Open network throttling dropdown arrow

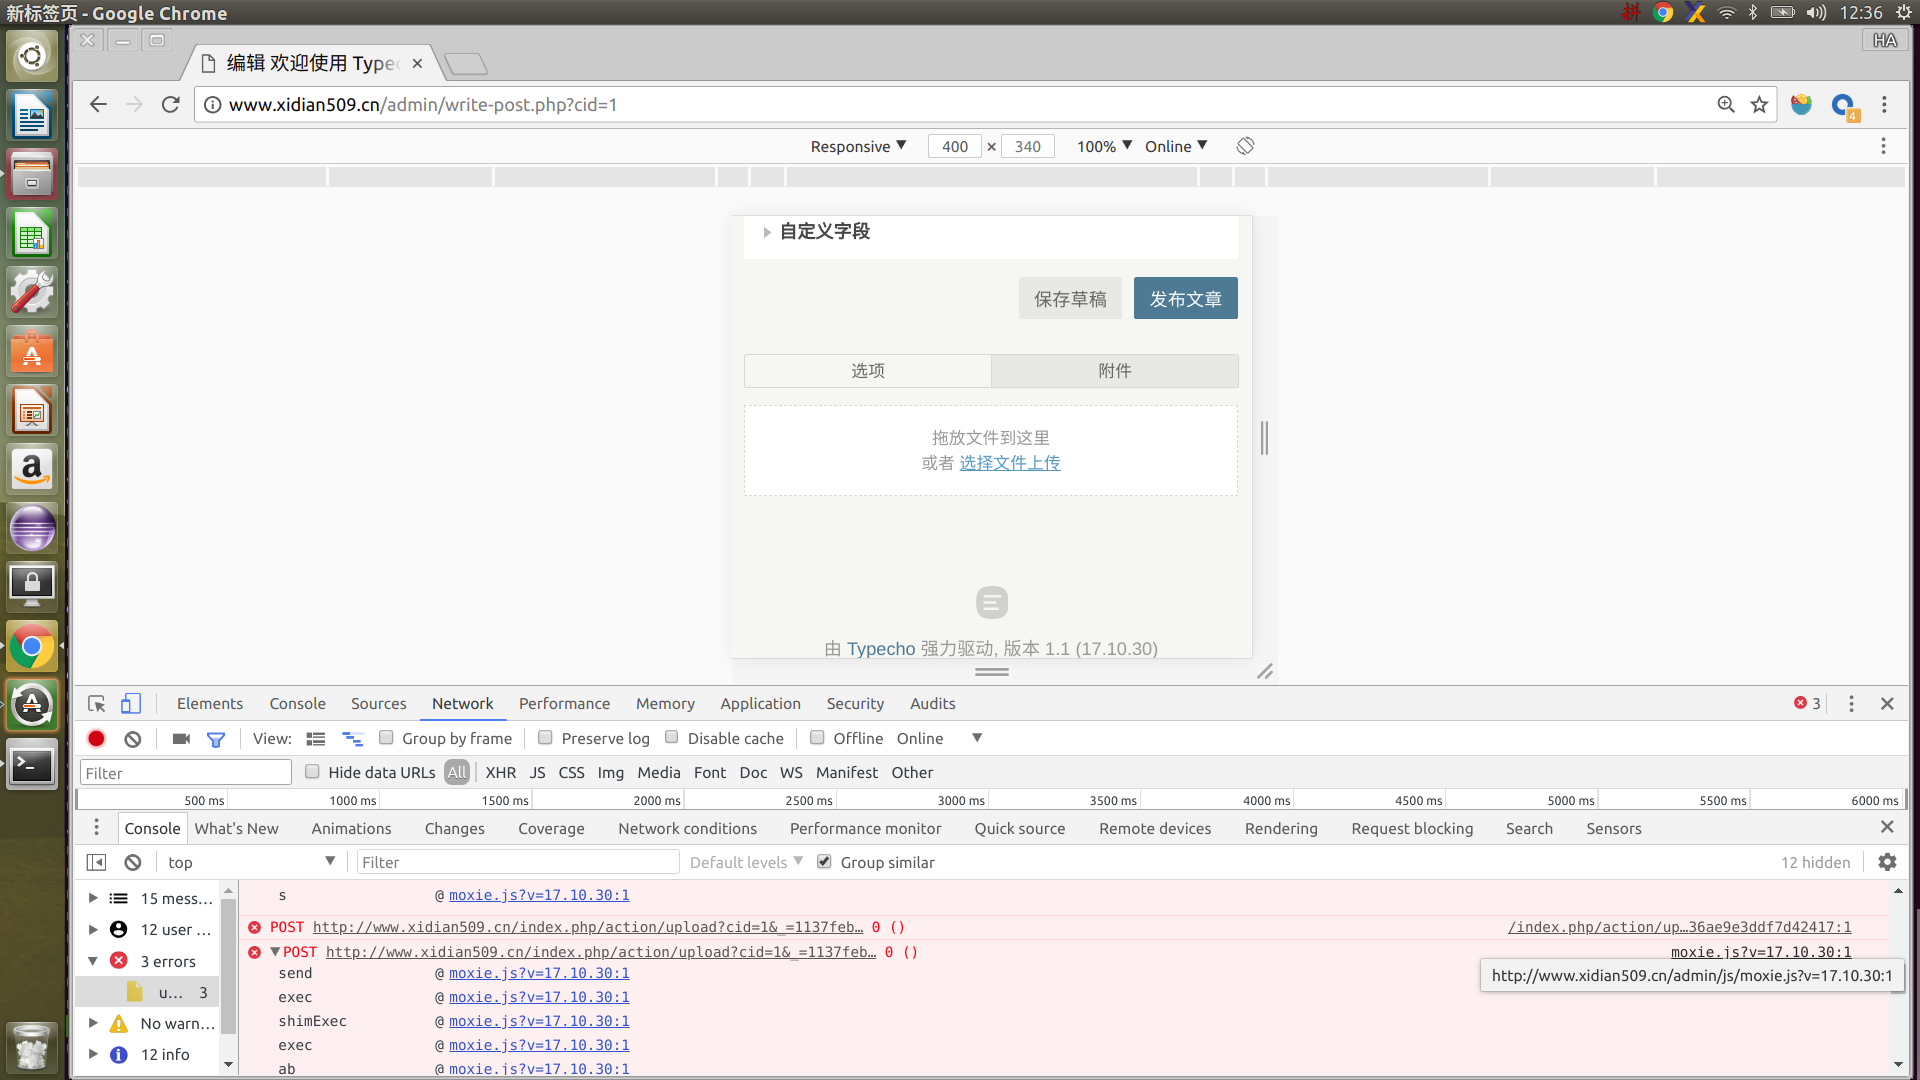tap(977, 738)
